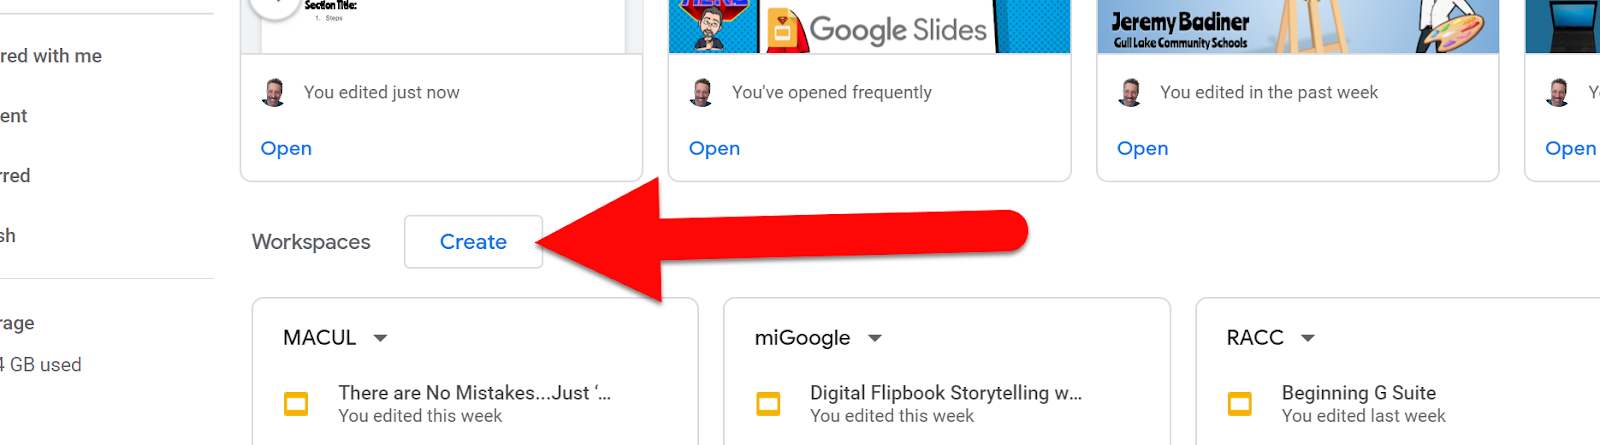This screenshot has height=445, width=1600.
Task: Open the file edited just now
Action: pos(286,148)
